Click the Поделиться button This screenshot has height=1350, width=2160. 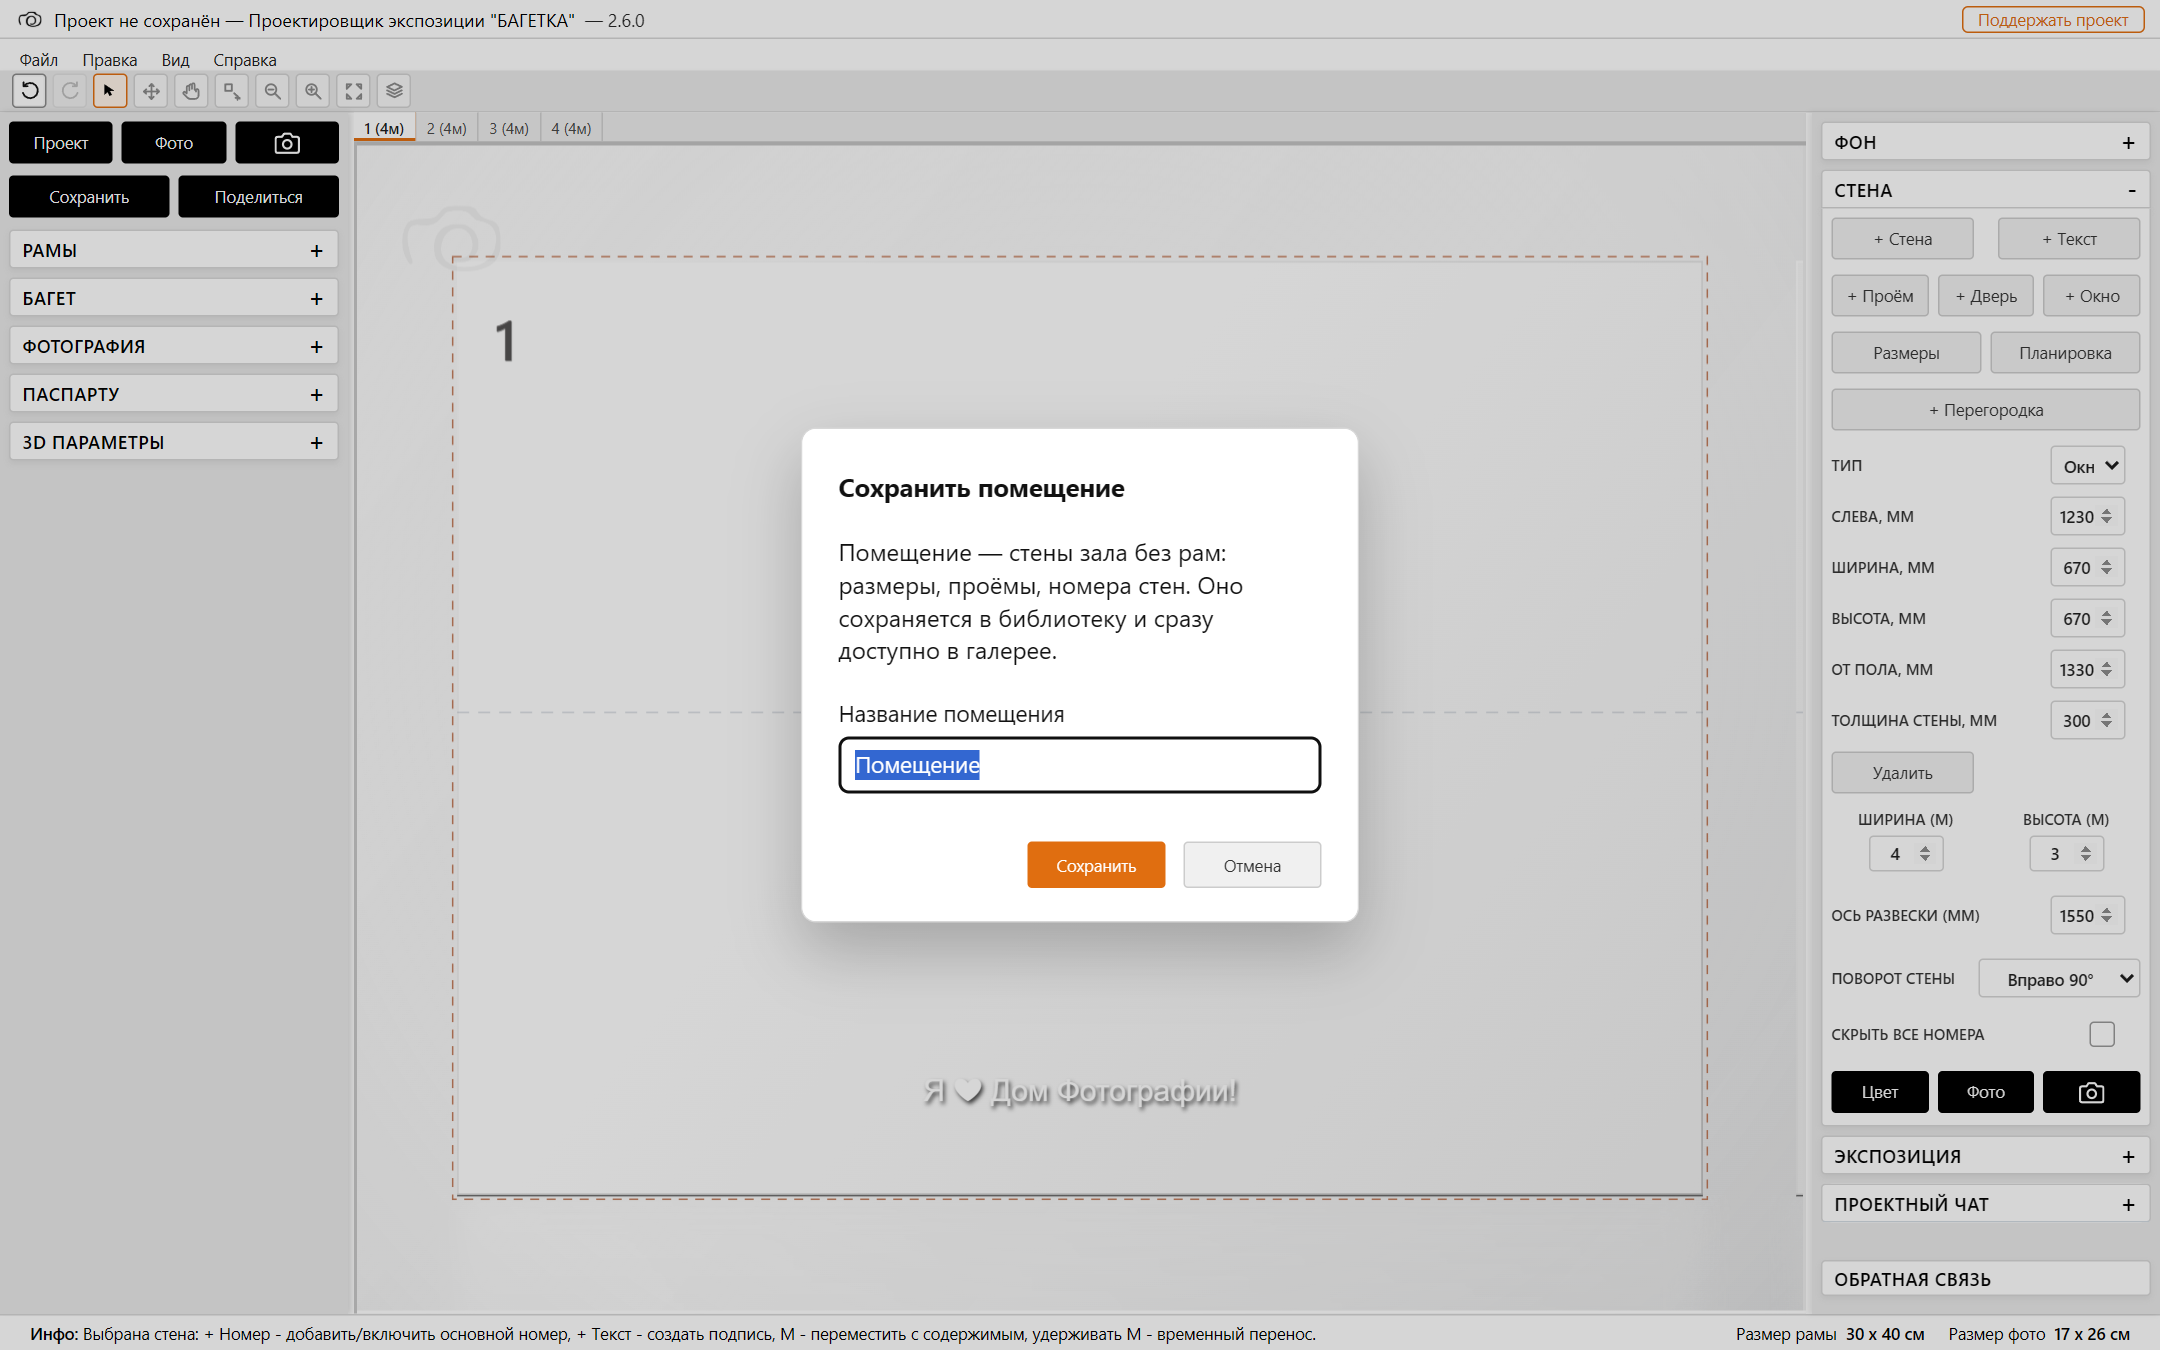pyautogui.click(x=258, y=197)
